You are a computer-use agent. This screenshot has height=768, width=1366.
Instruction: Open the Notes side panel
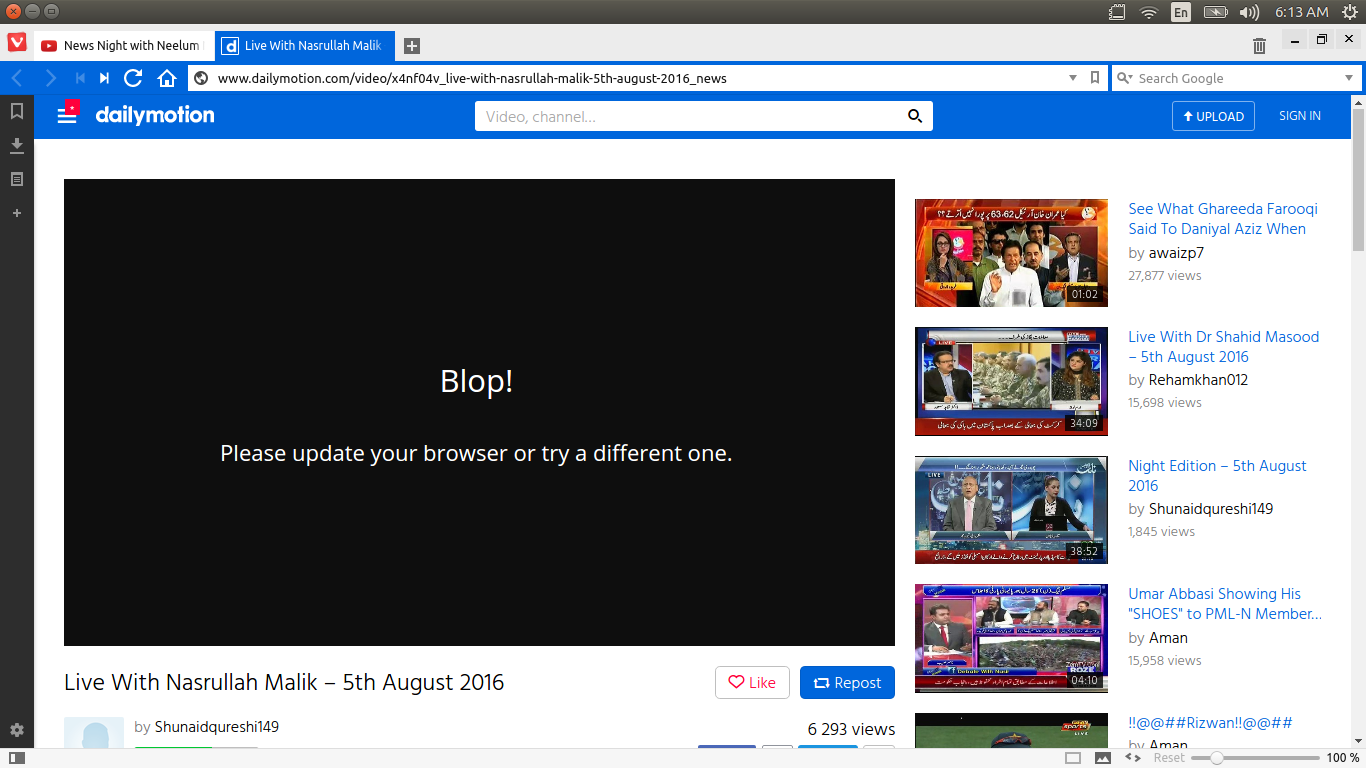tap(17, 179)
